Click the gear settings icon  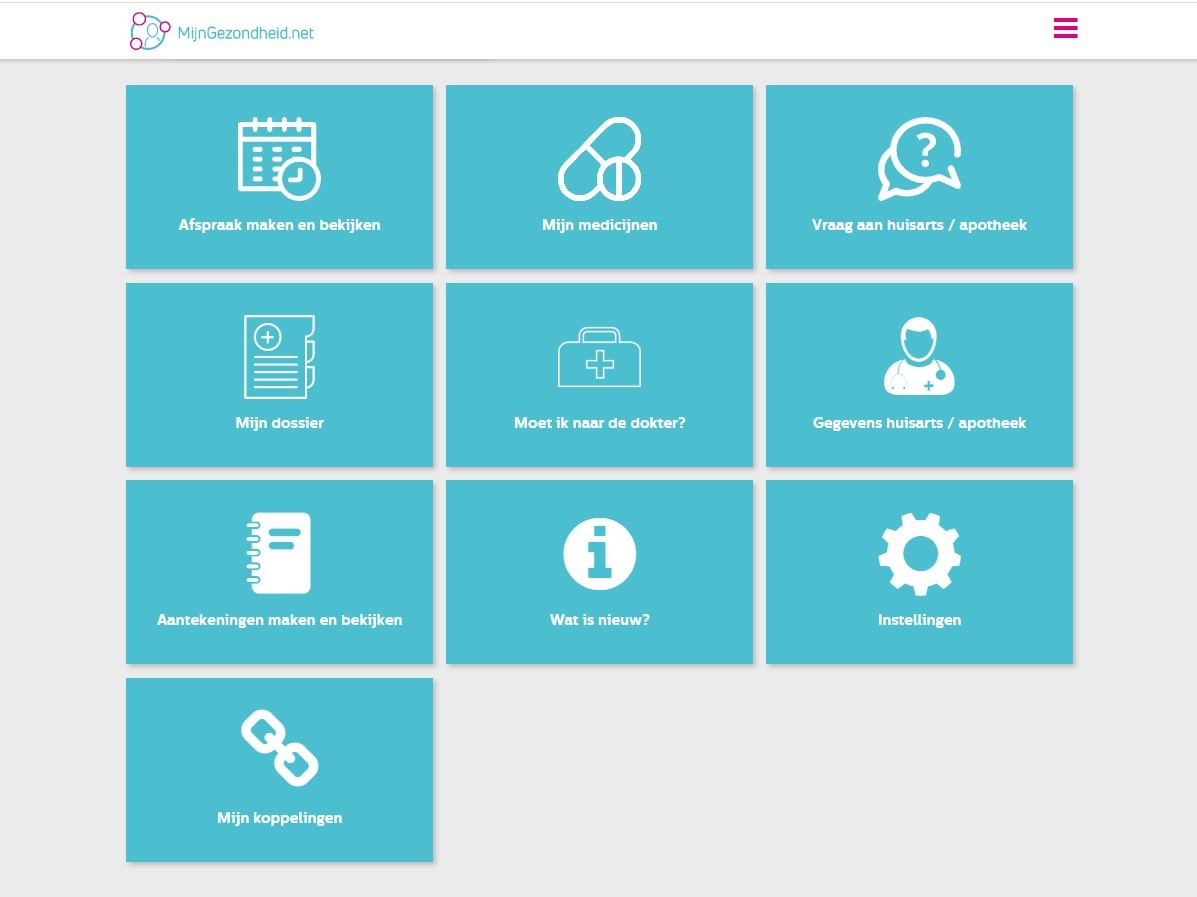(x=919, y=553)
